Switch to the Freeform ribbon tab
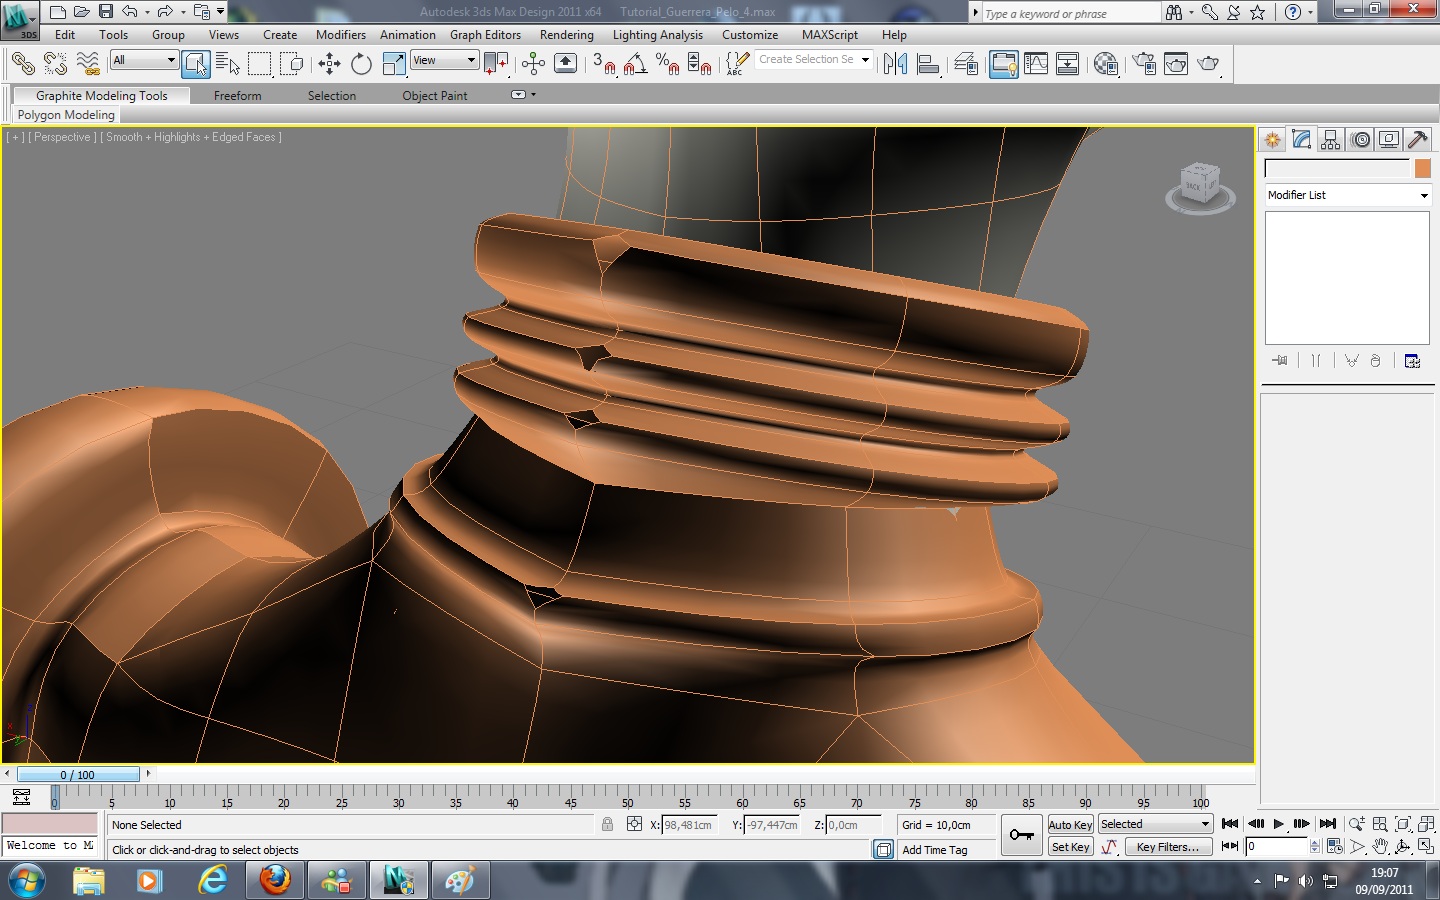Screen dimensions: 1440x900 coord(237,96)
